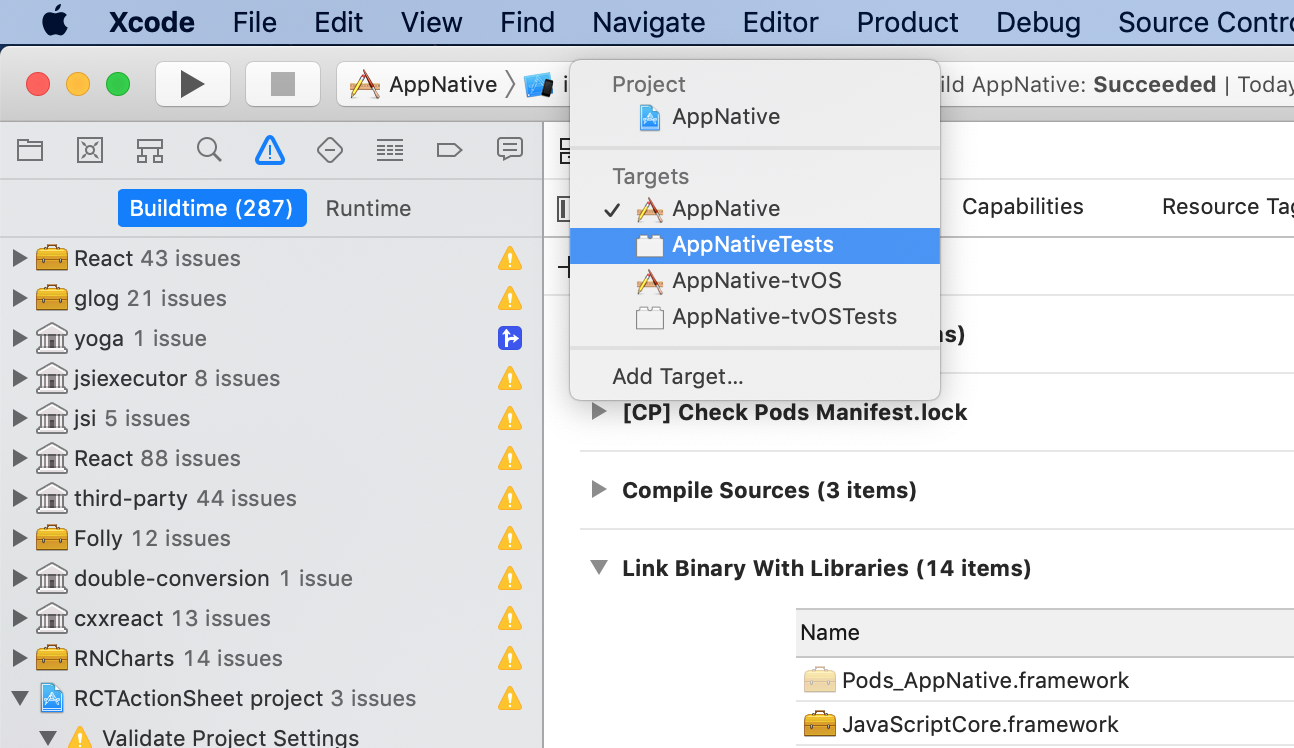Choose Add Target… option
Screen dimensions: 1294x748
(755, 377)
